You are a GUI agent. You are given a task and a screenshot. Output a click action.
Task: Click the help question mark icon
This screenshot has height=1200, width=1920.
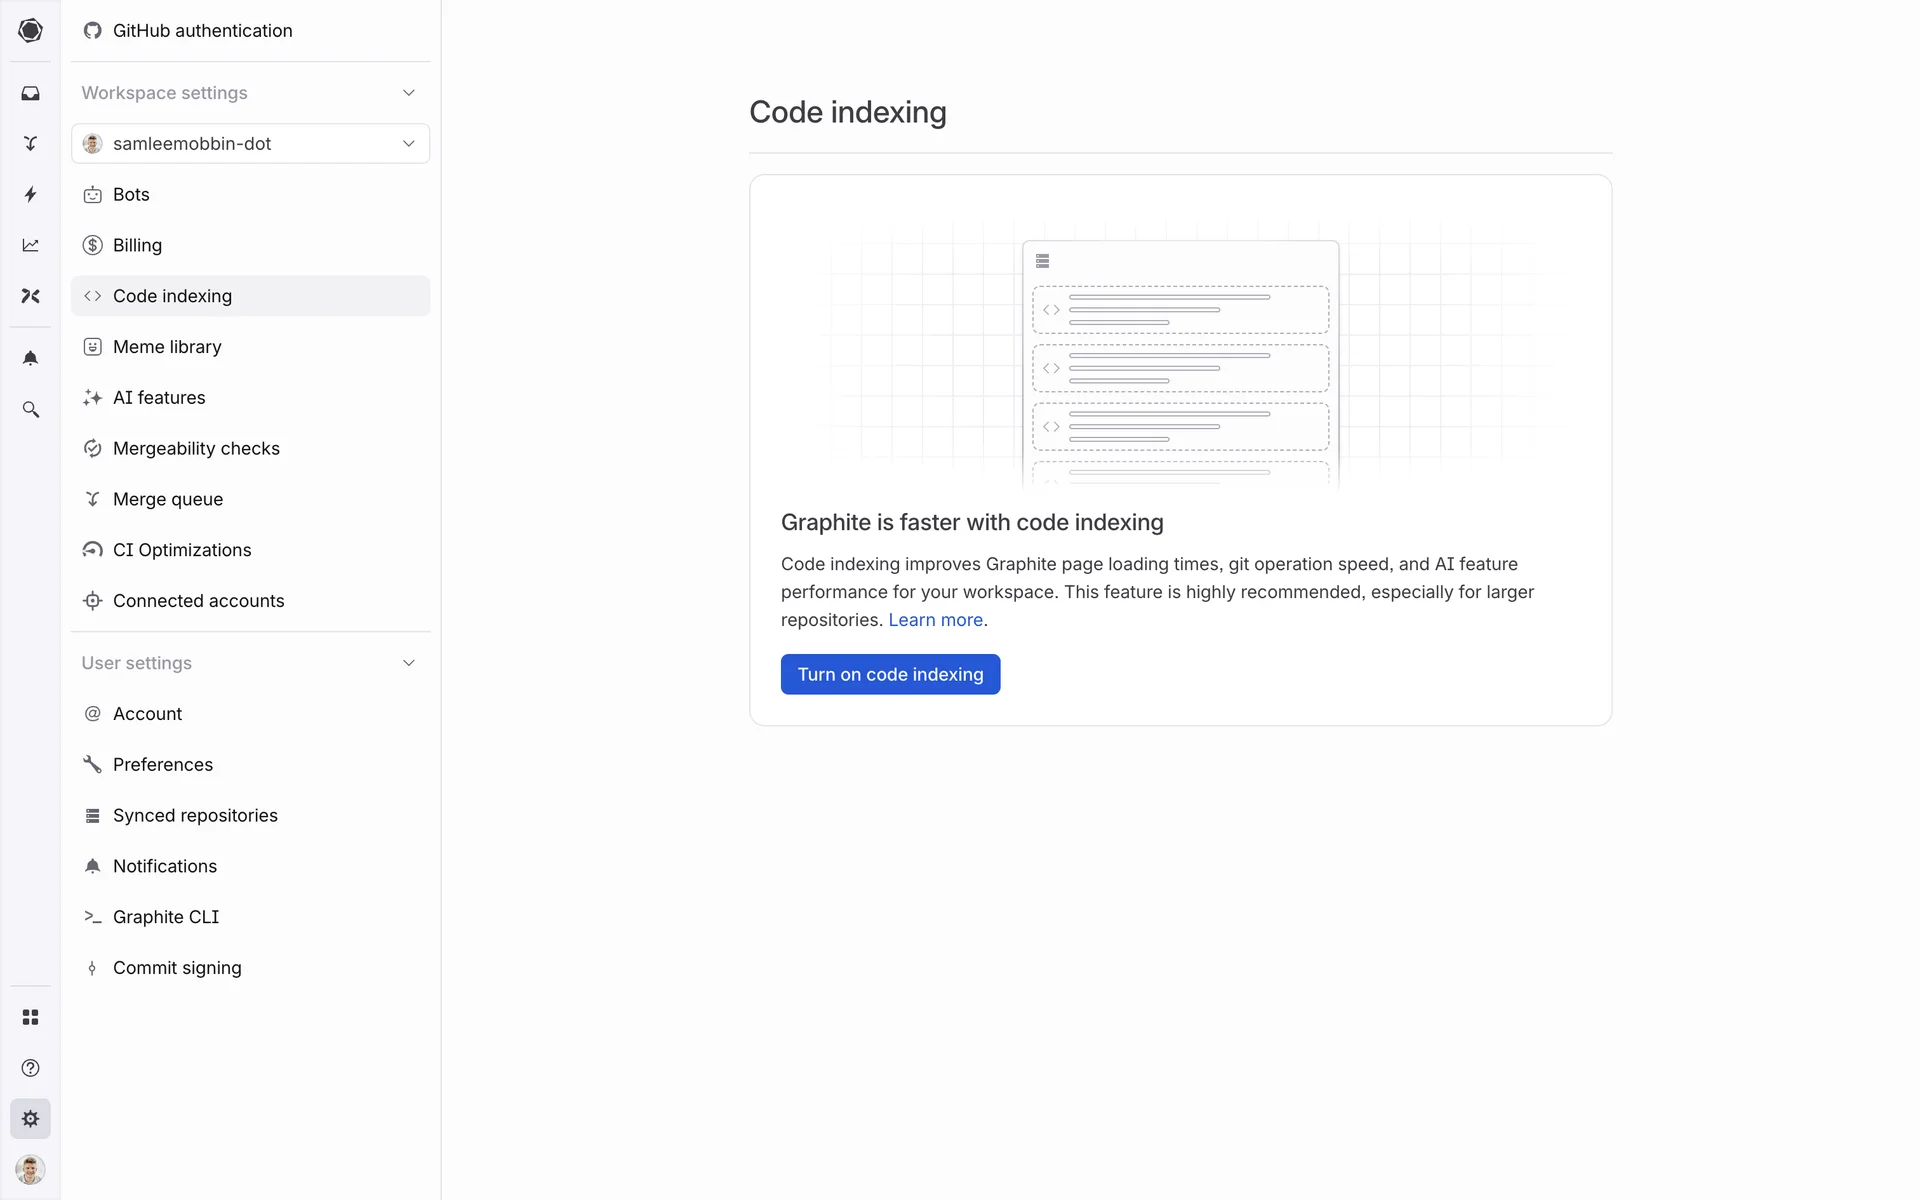(31, 1068)
